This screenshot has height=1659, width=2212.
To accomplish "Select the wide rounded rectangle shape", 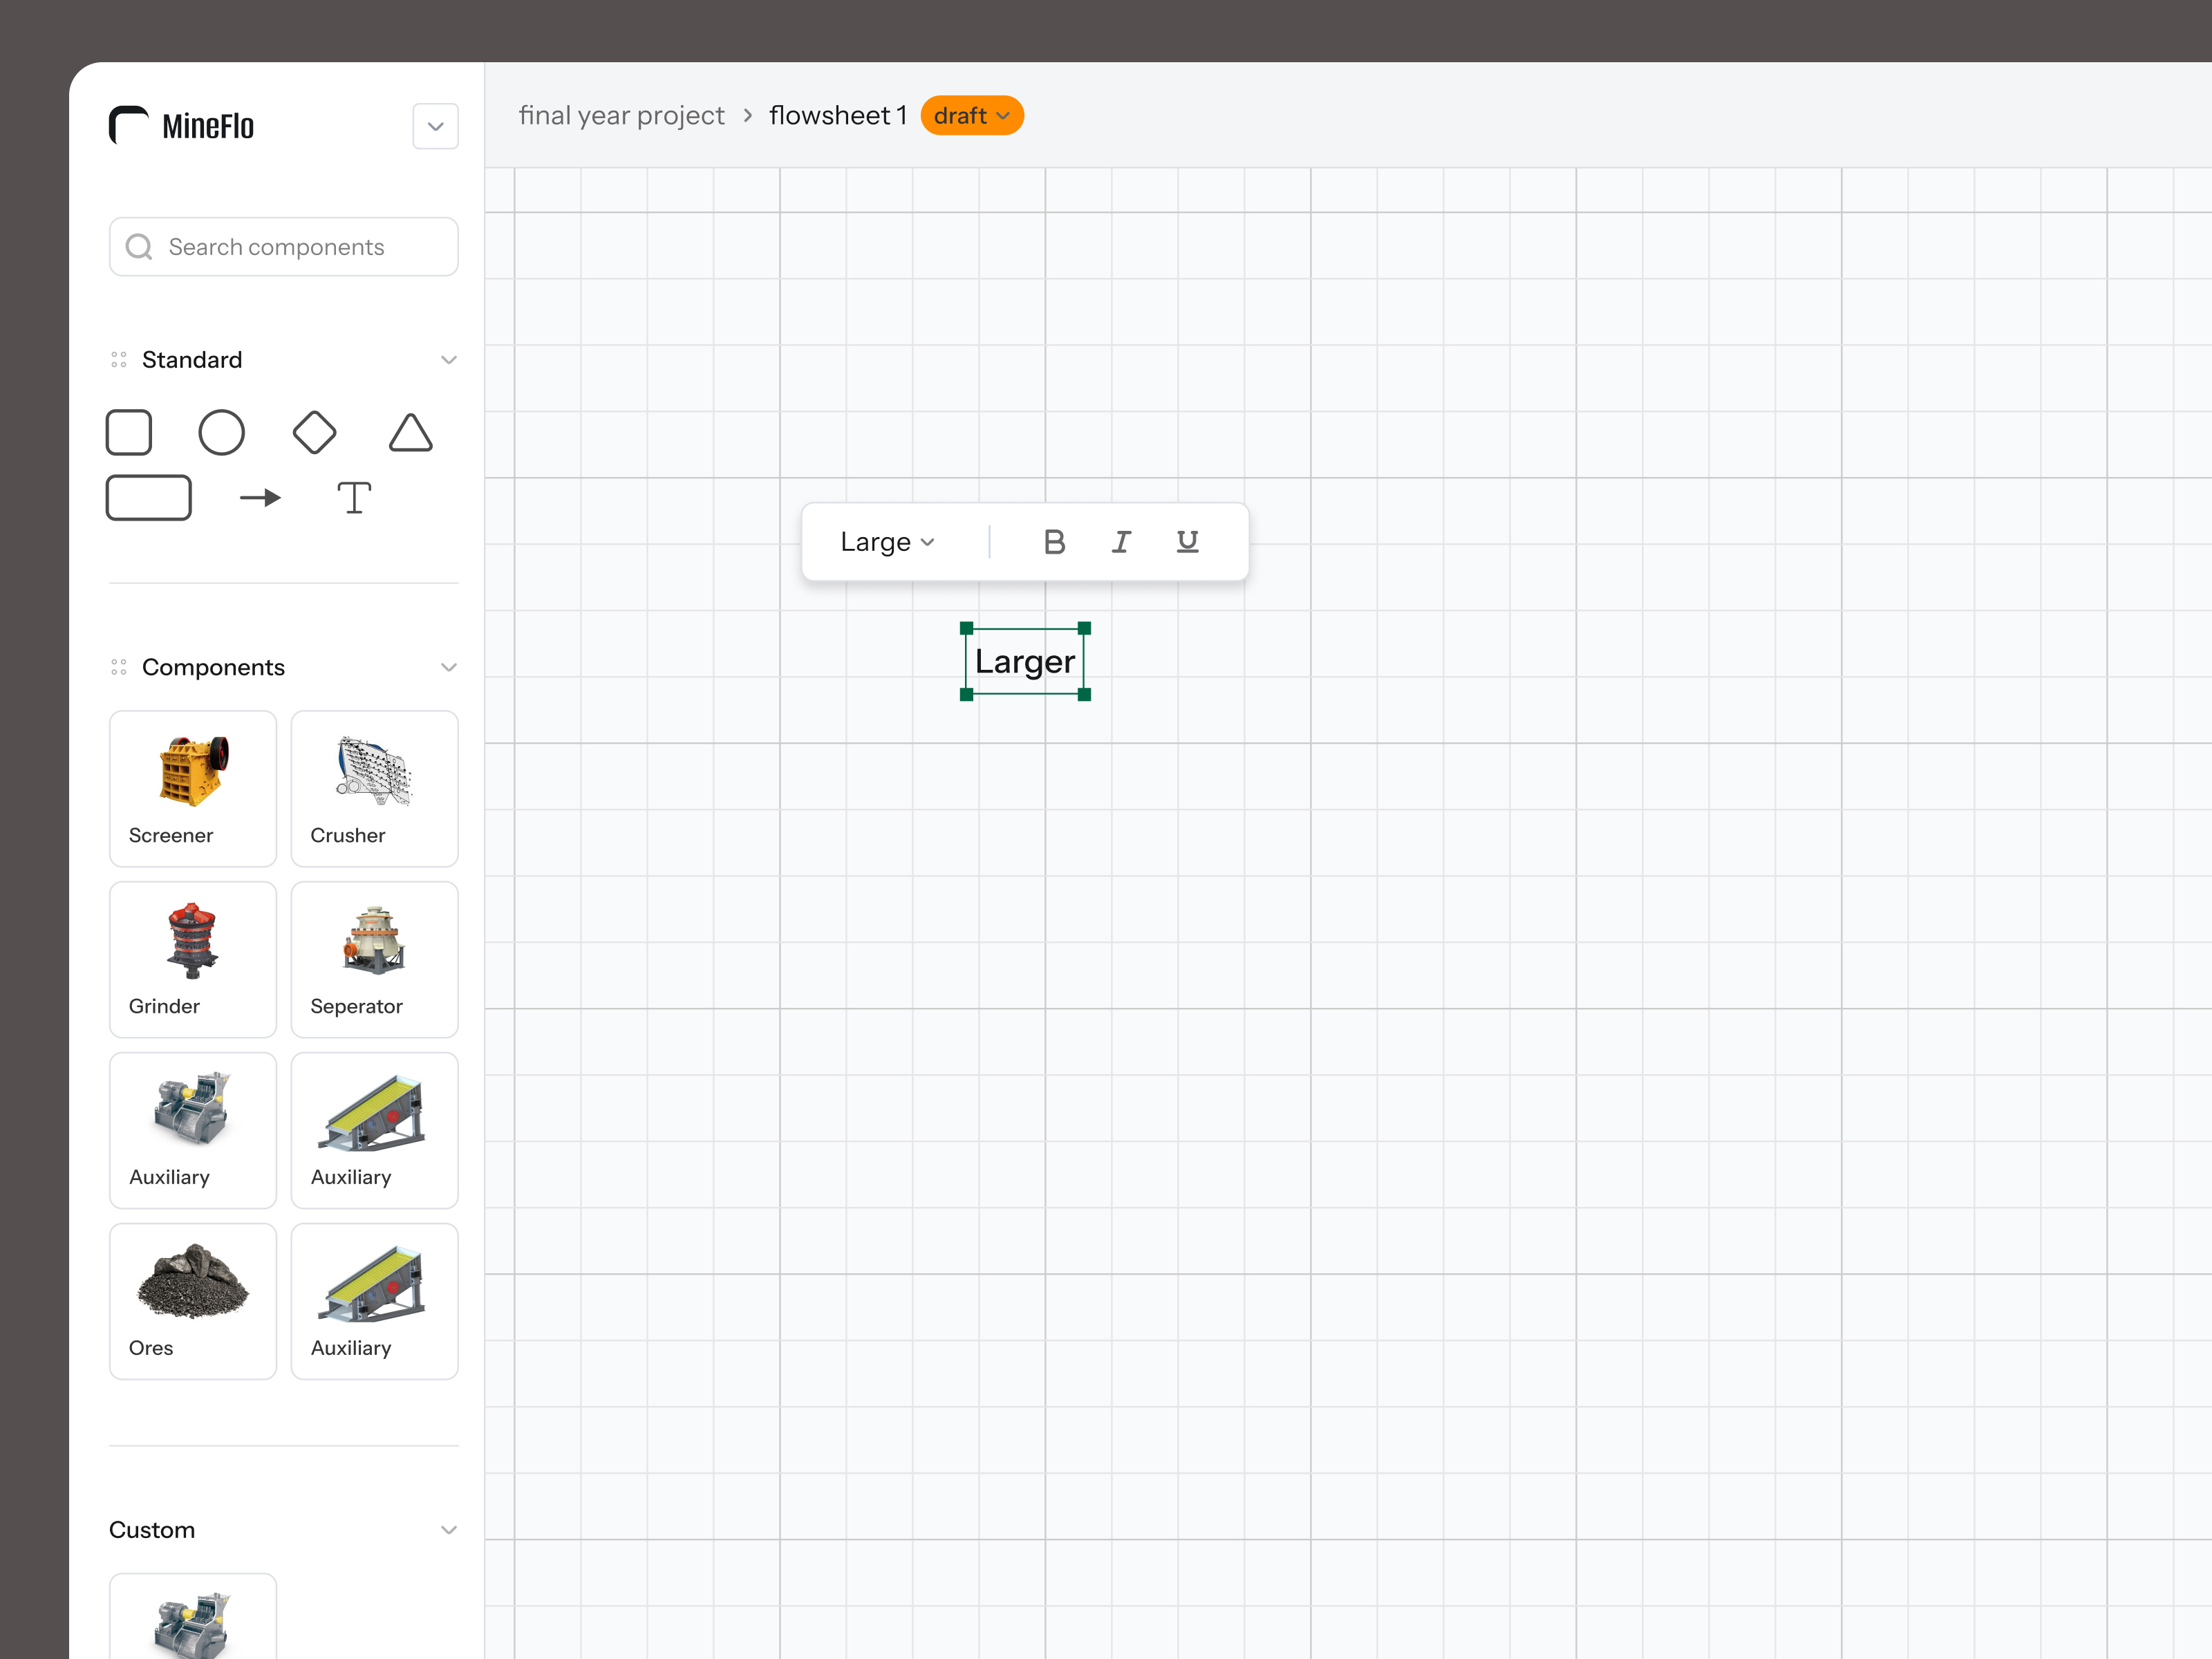I will coord(148,498).
